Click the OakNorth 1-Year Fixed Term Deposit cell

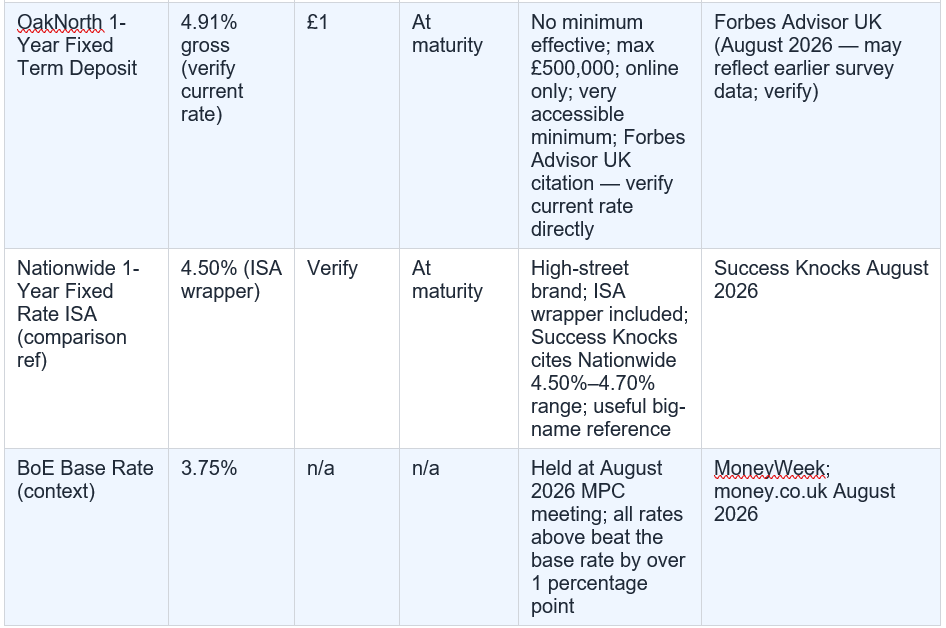[86, 125]
